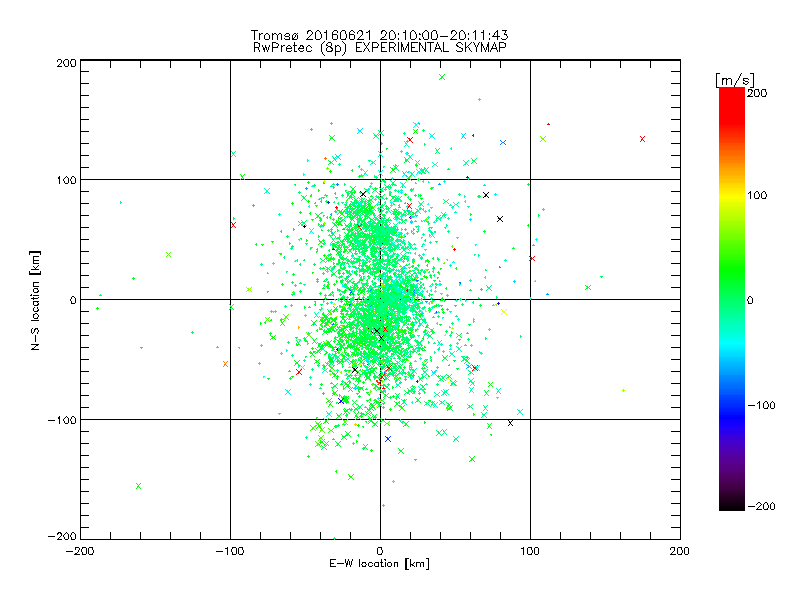Click the x-axis tick label 0
The height and width of the screenshot is (600, 800).
pos(380,551)
